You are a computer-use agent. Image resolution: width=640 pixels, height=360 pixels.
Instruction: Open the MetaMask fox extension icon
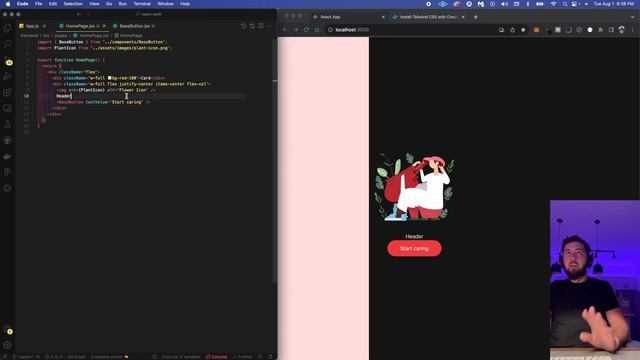[536, 30]
